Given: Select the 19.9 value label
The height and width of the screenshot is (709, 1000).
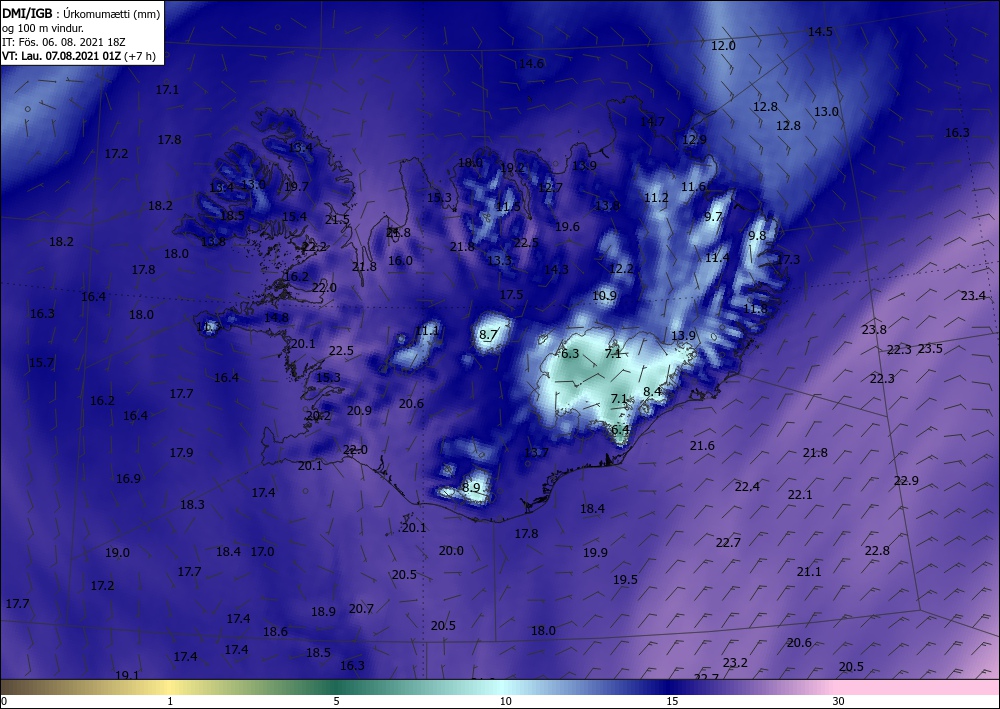Looking at the screenshot, I should (x=595, y=552).
